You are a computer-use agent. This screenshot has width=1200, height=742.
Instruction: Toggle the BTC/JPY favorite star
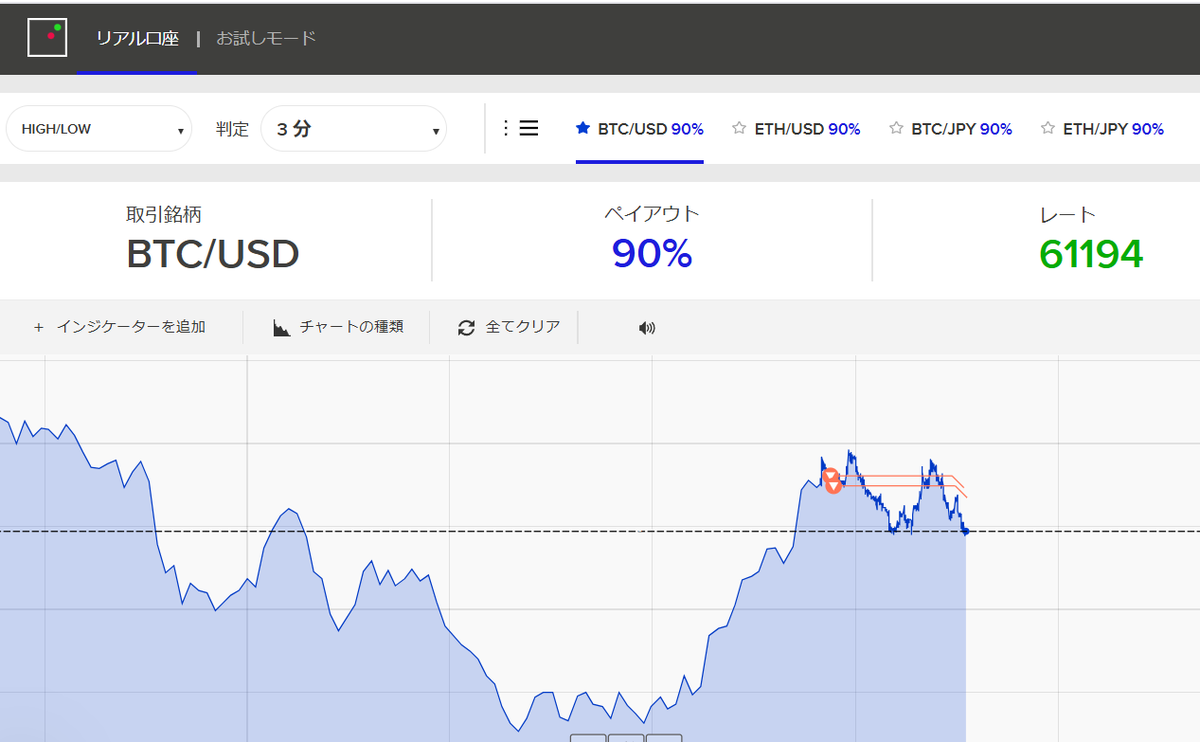[x=896, y=128]
